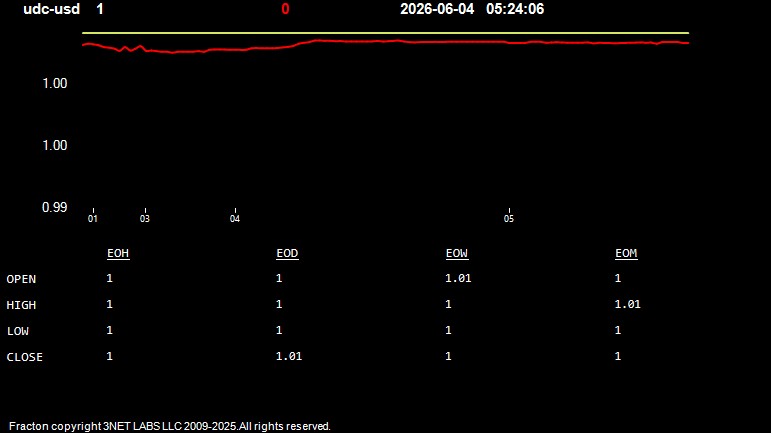Click the EOH OPEN value
Screen dimensions: 771x433
[x=110, y=278]
